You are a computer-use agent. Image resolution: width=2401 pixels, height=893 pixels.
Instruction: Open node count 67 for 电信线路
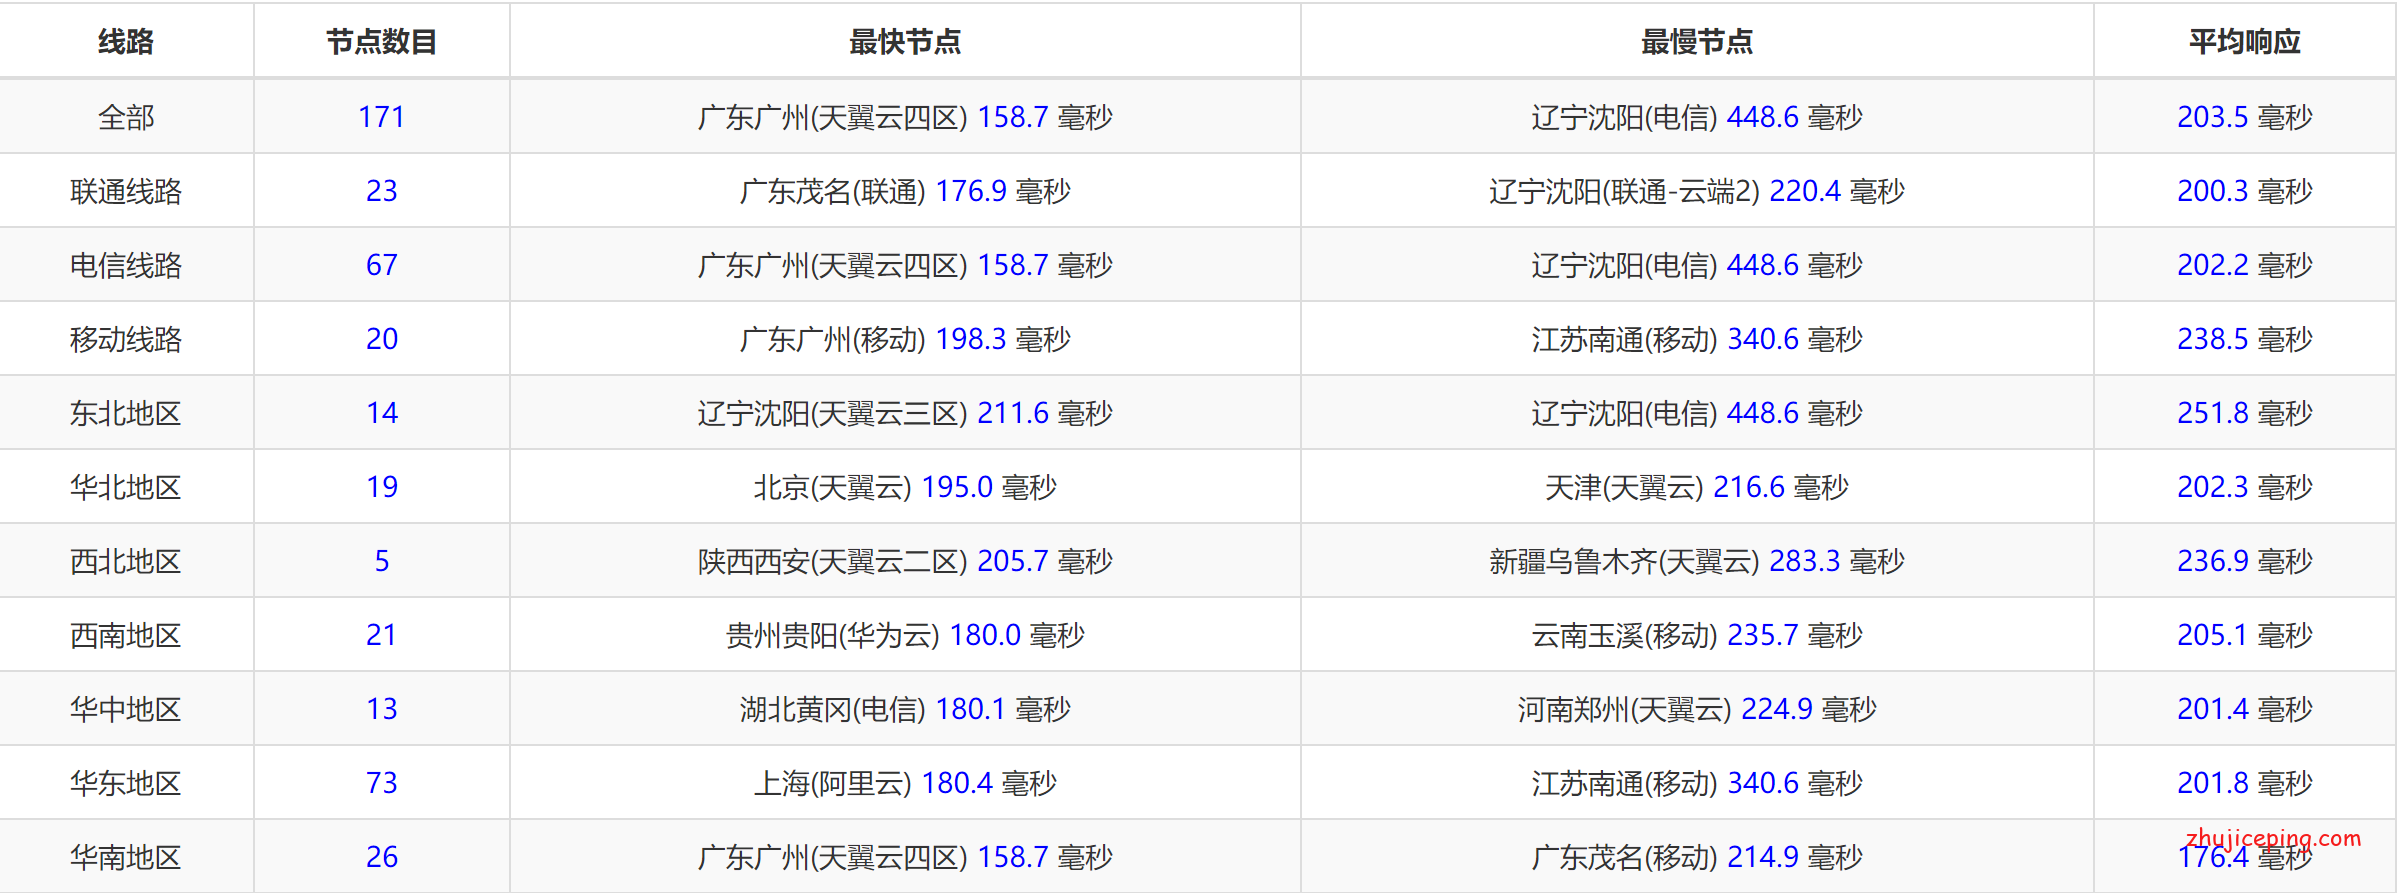click(382, 265)
